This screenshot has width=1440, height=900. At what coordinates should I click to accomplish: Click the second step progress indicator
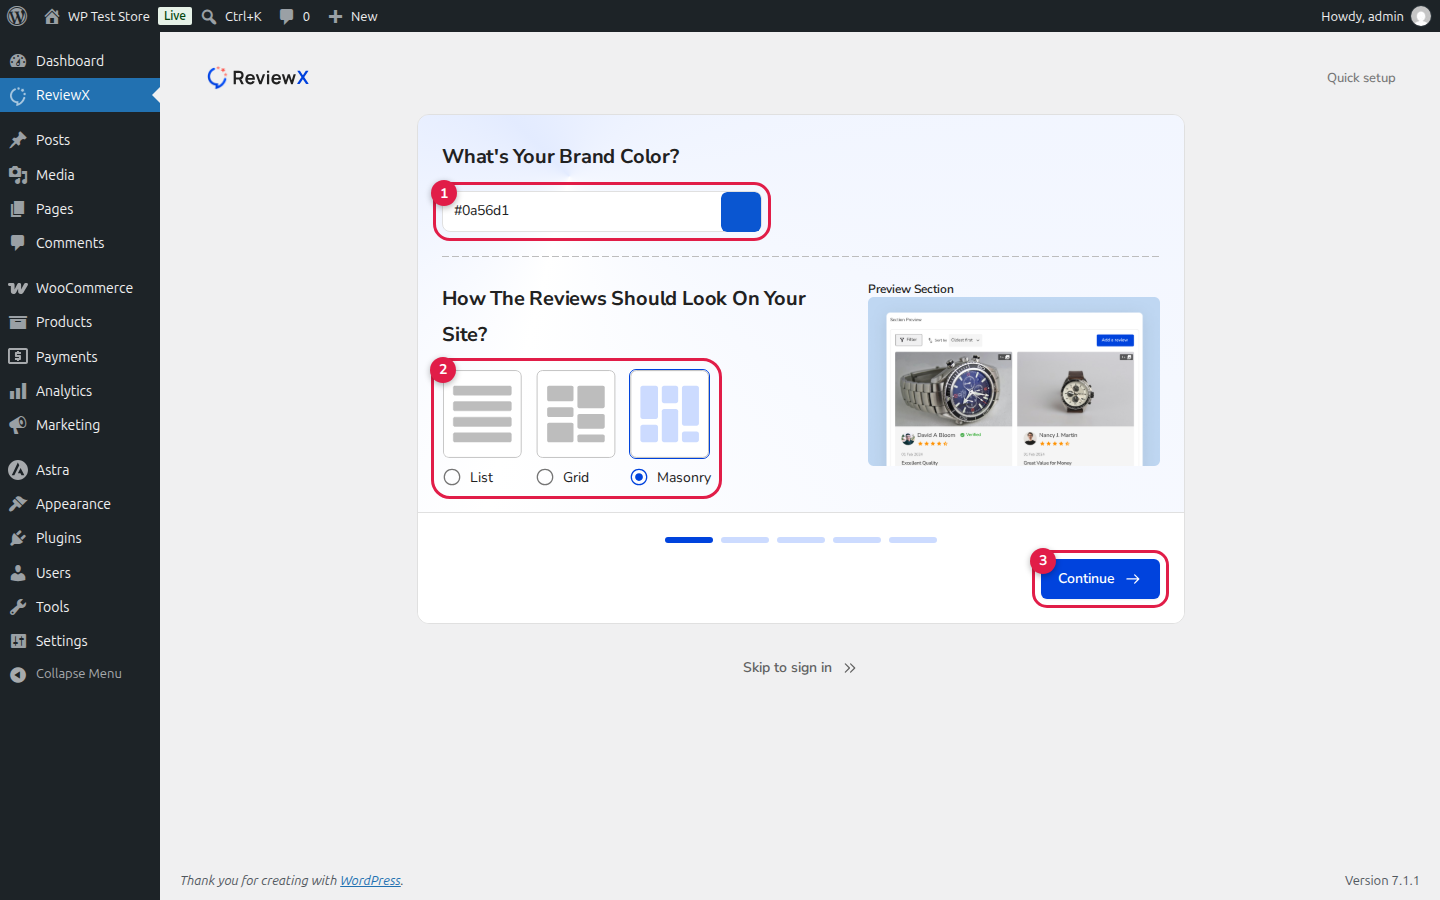click(745, 540)
